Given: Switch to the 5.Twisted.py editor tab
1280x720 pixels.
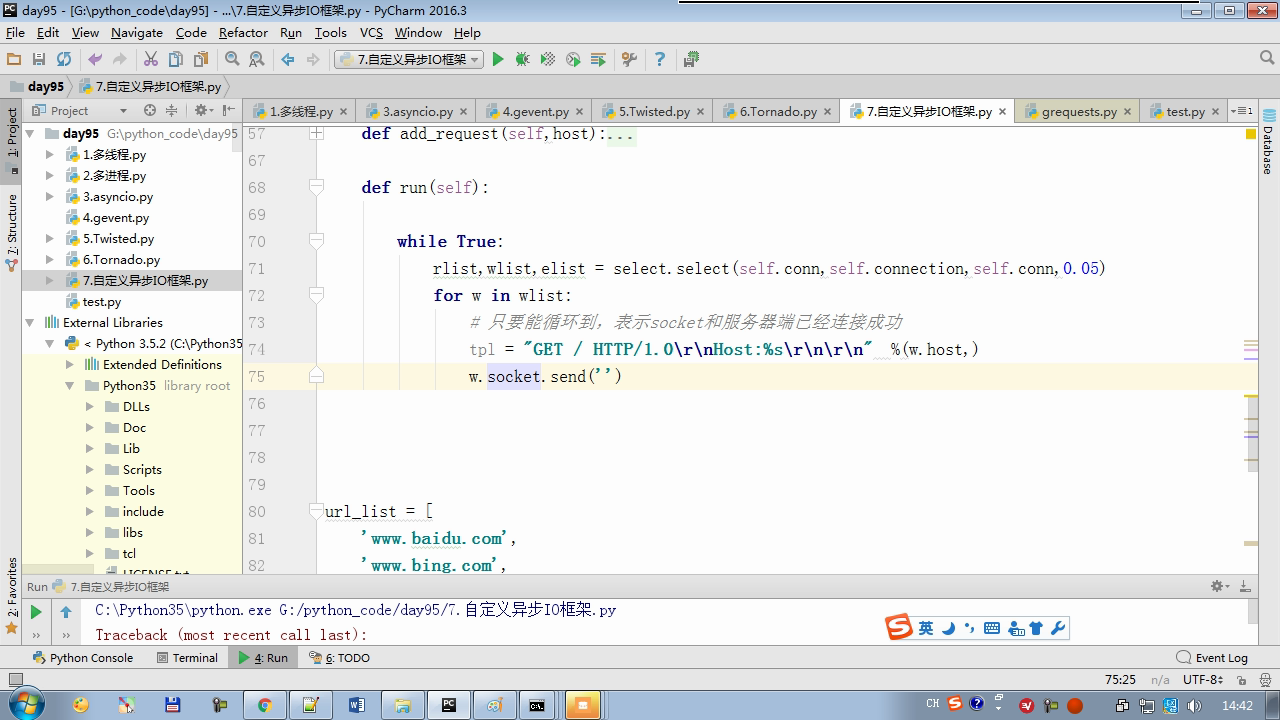Looking at the screenshot, I should 653,112.
